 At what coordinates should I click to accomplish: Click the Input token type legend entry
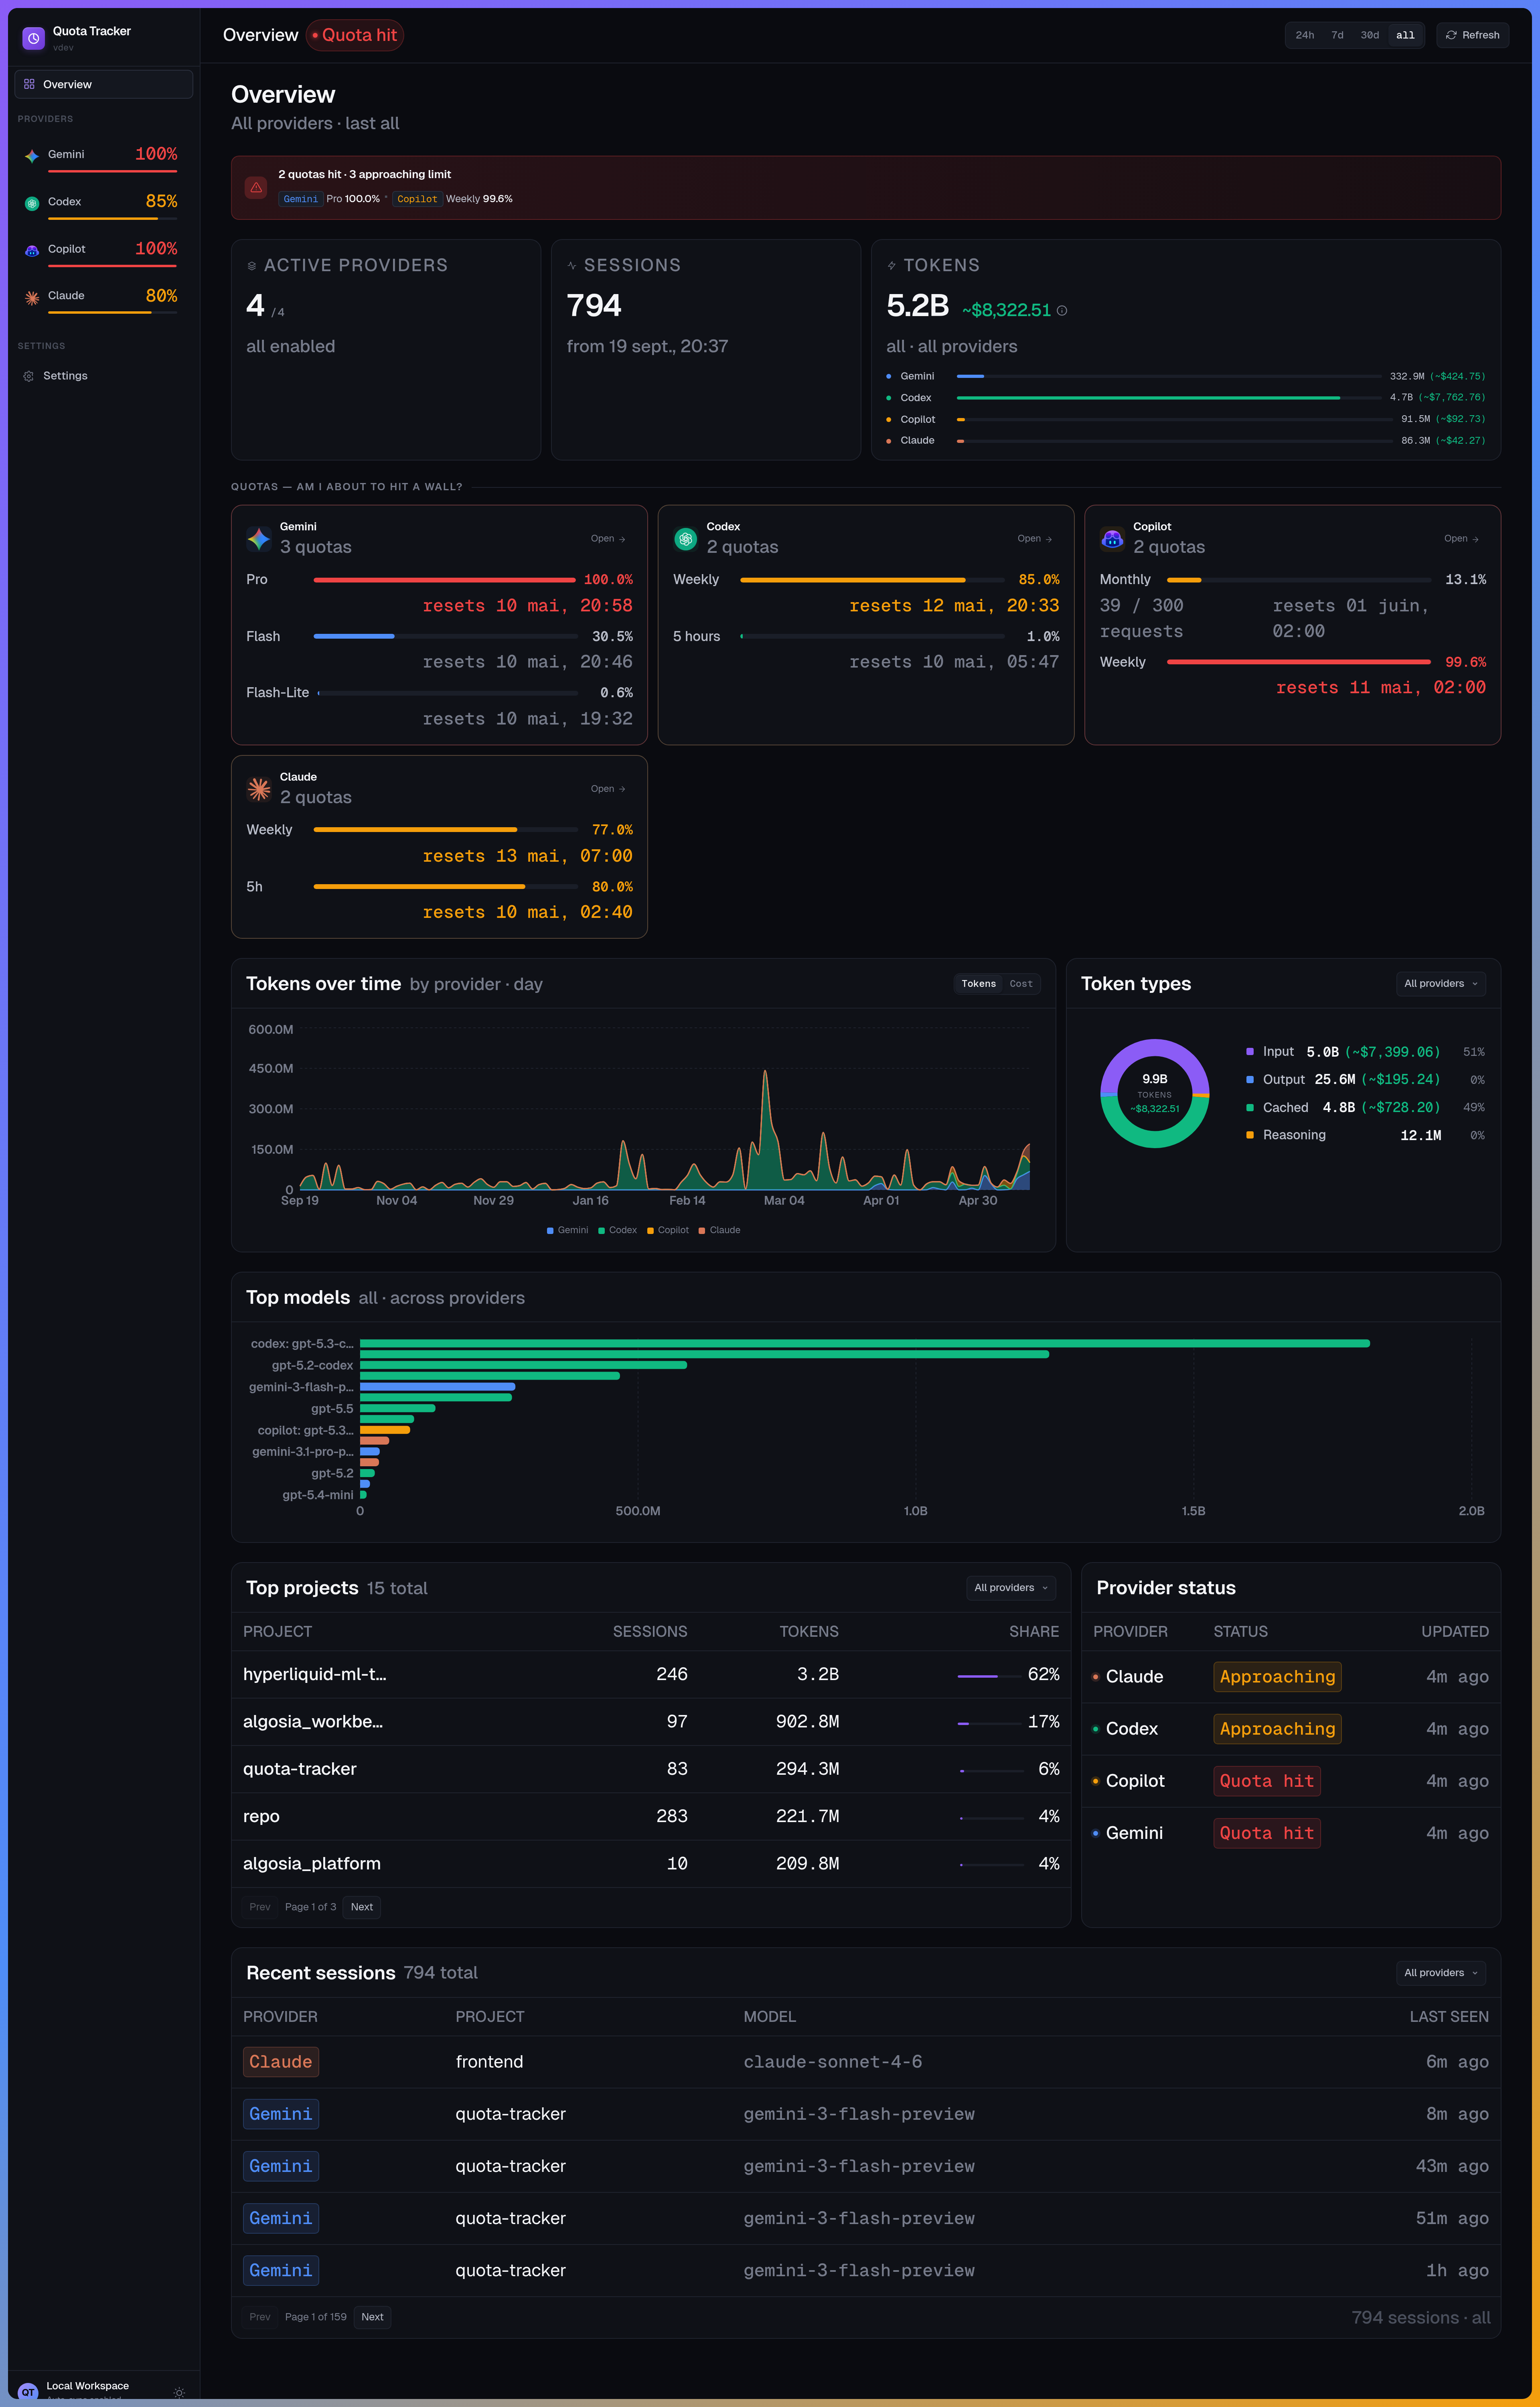pyautogui.click(x=1365, y=1052)
